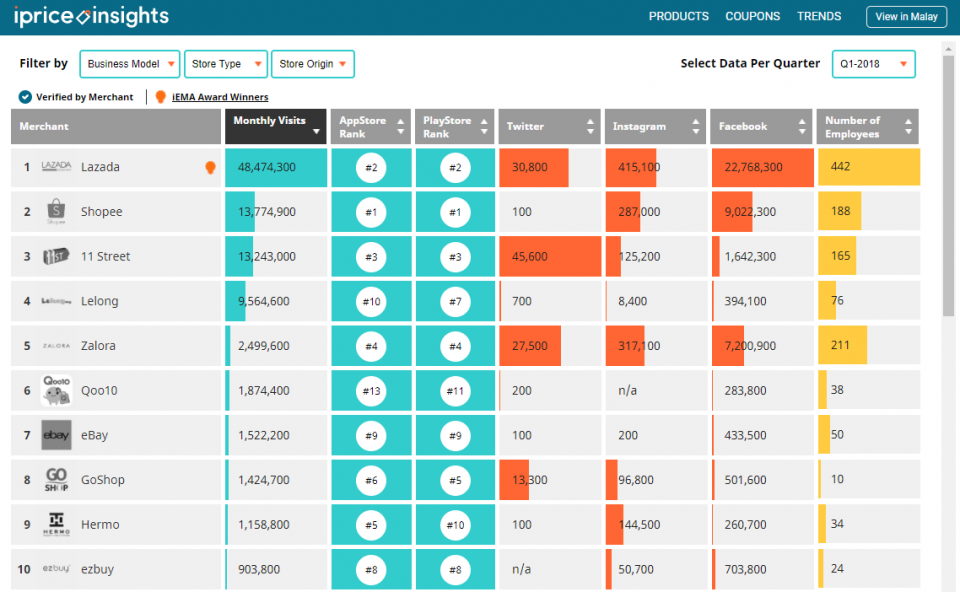Click eBay's Facebook value 433,500

(x=745, y=435)
